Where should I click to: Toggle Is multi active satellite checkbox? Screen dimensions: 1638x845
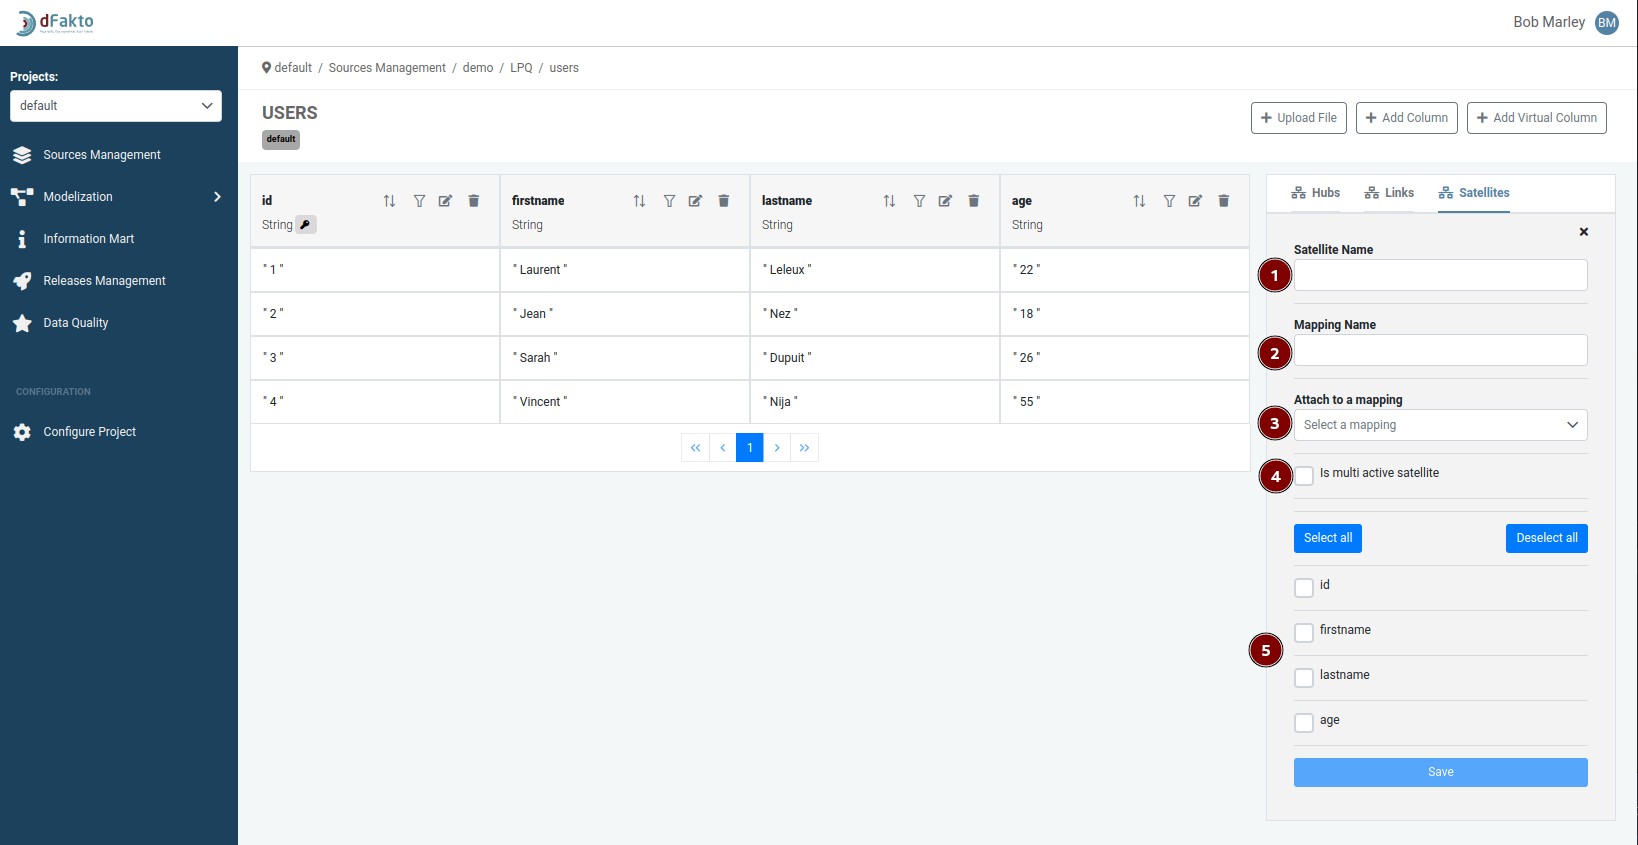[x=1304, y=475]
